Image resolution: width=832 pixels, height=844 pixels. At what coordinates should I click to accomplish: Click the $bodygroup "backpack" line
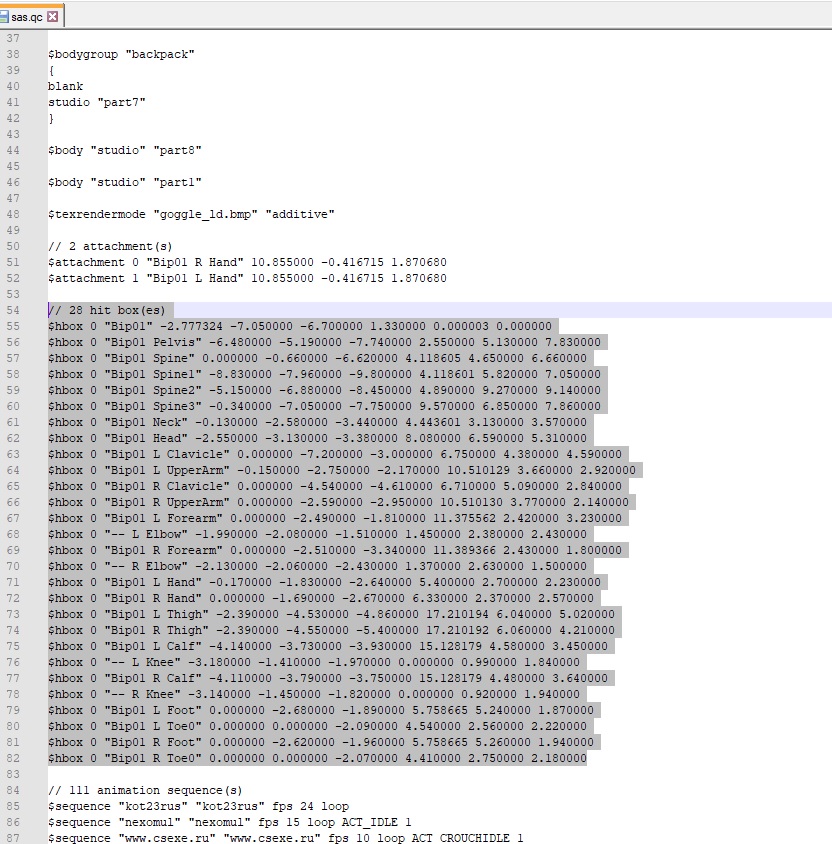pos(121,54)
